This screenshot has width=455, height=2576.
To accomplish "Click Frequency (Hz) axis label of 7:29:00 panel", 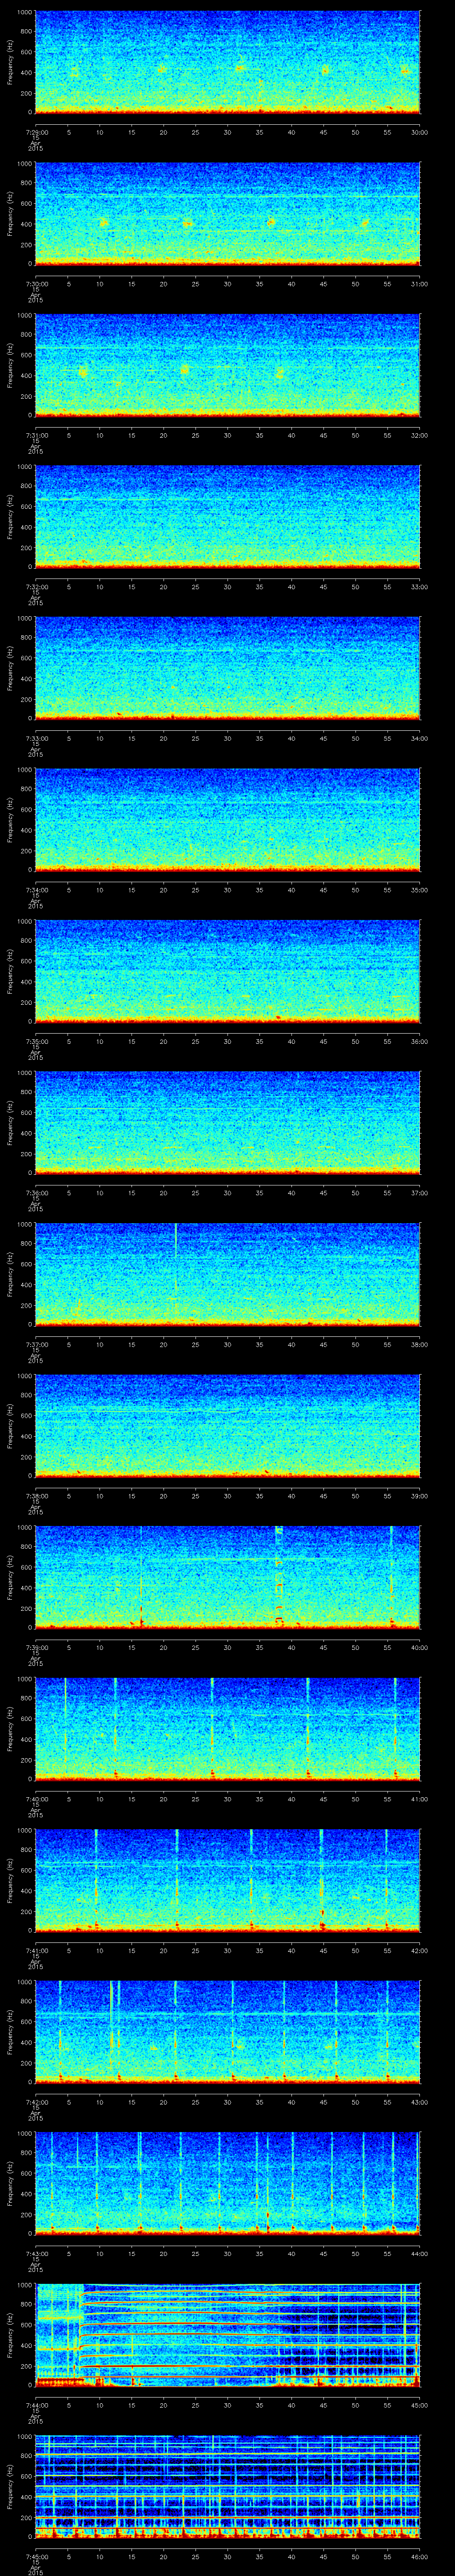I will tap(10, 62).
